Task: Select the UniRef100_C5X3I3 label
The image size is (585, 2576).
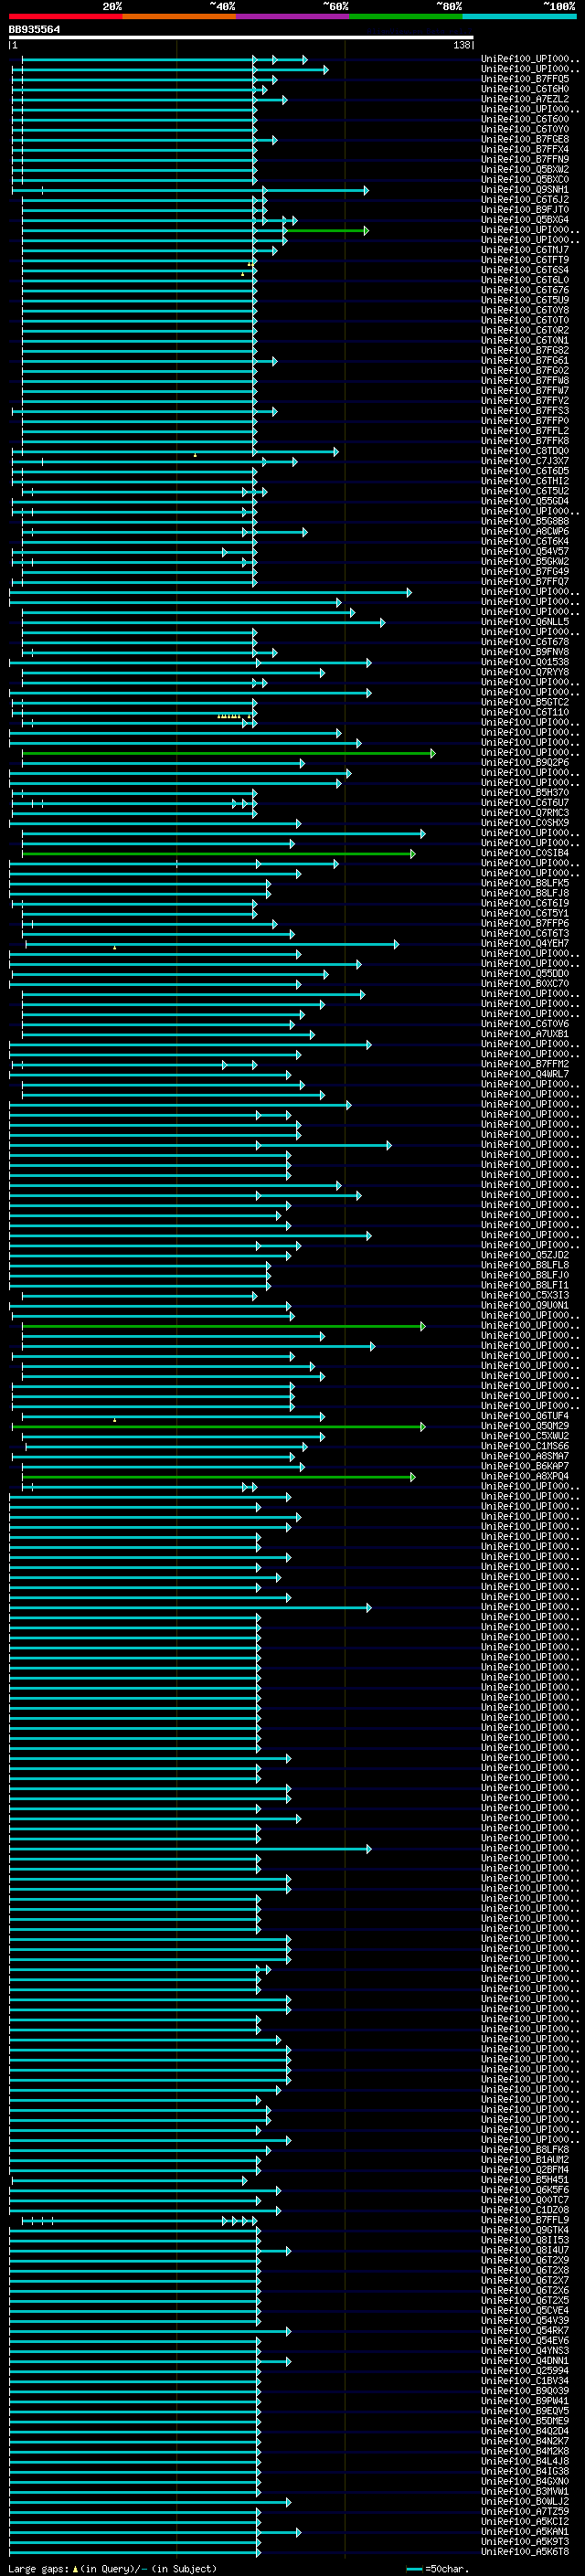Action: (x=525, y=1295)
